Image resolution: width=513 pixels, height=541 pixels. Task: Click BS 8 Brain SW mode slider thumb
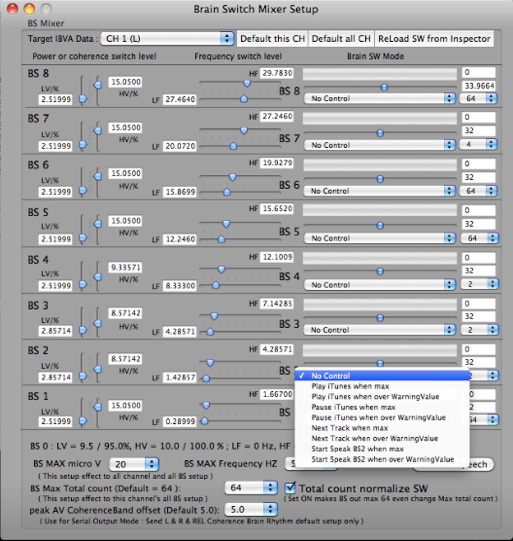(x=384, y=87)
